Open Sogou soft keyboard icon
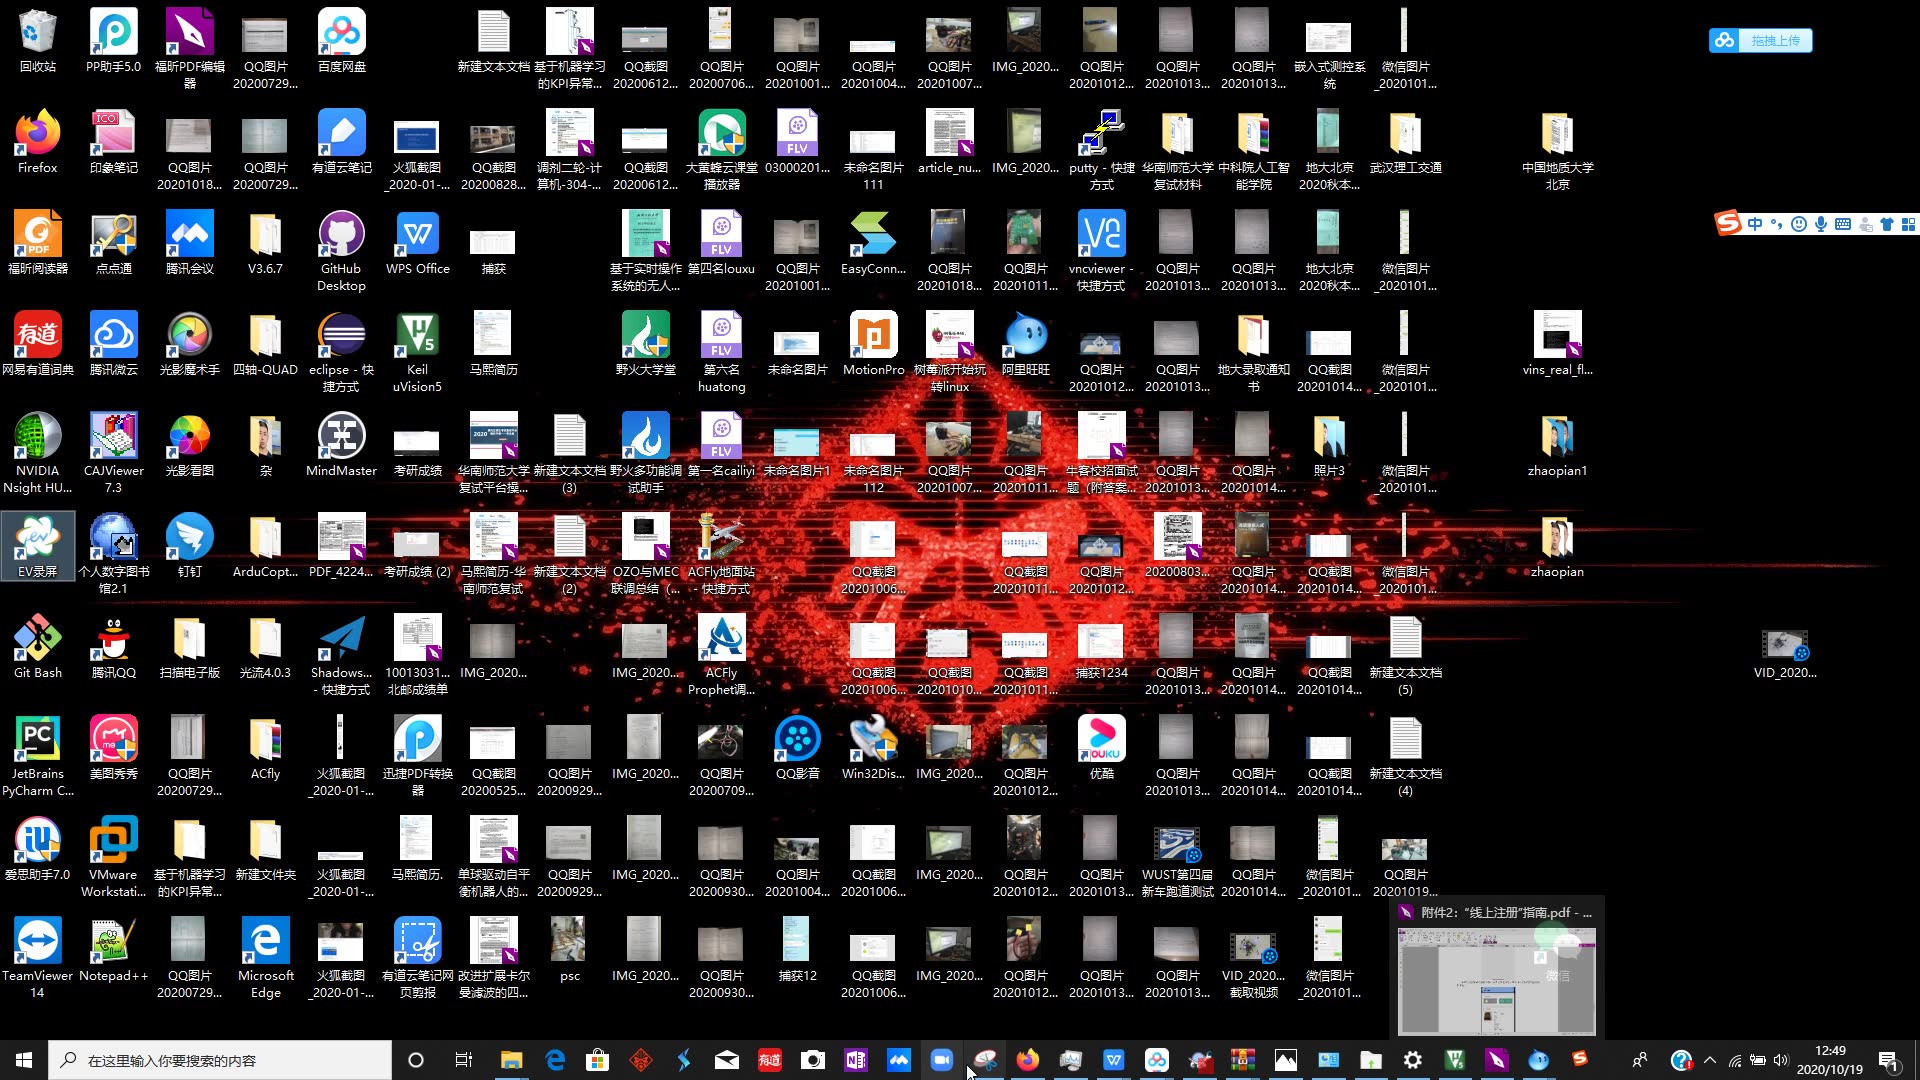Viewport: 1920px width, 1080px height. pos(1843,224)
